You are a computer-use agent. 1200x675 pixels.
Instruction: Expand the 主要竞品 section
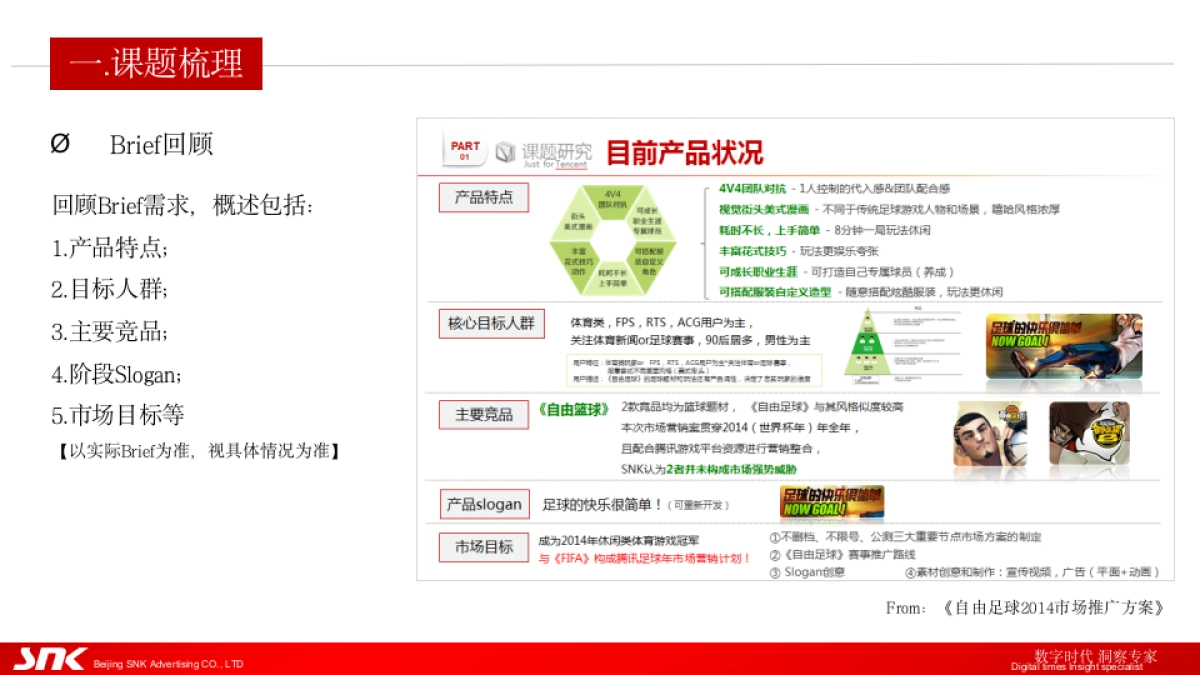[483, 414]
